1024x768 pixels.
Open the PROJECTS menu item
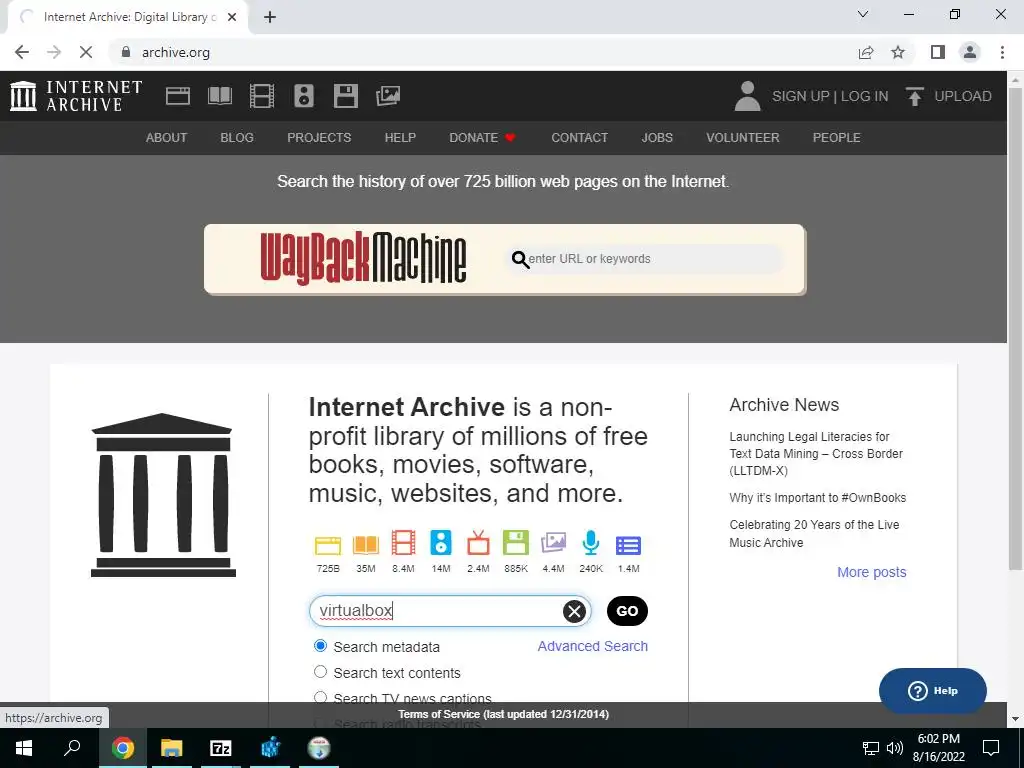pyautogui.click(x=319, y=138)
